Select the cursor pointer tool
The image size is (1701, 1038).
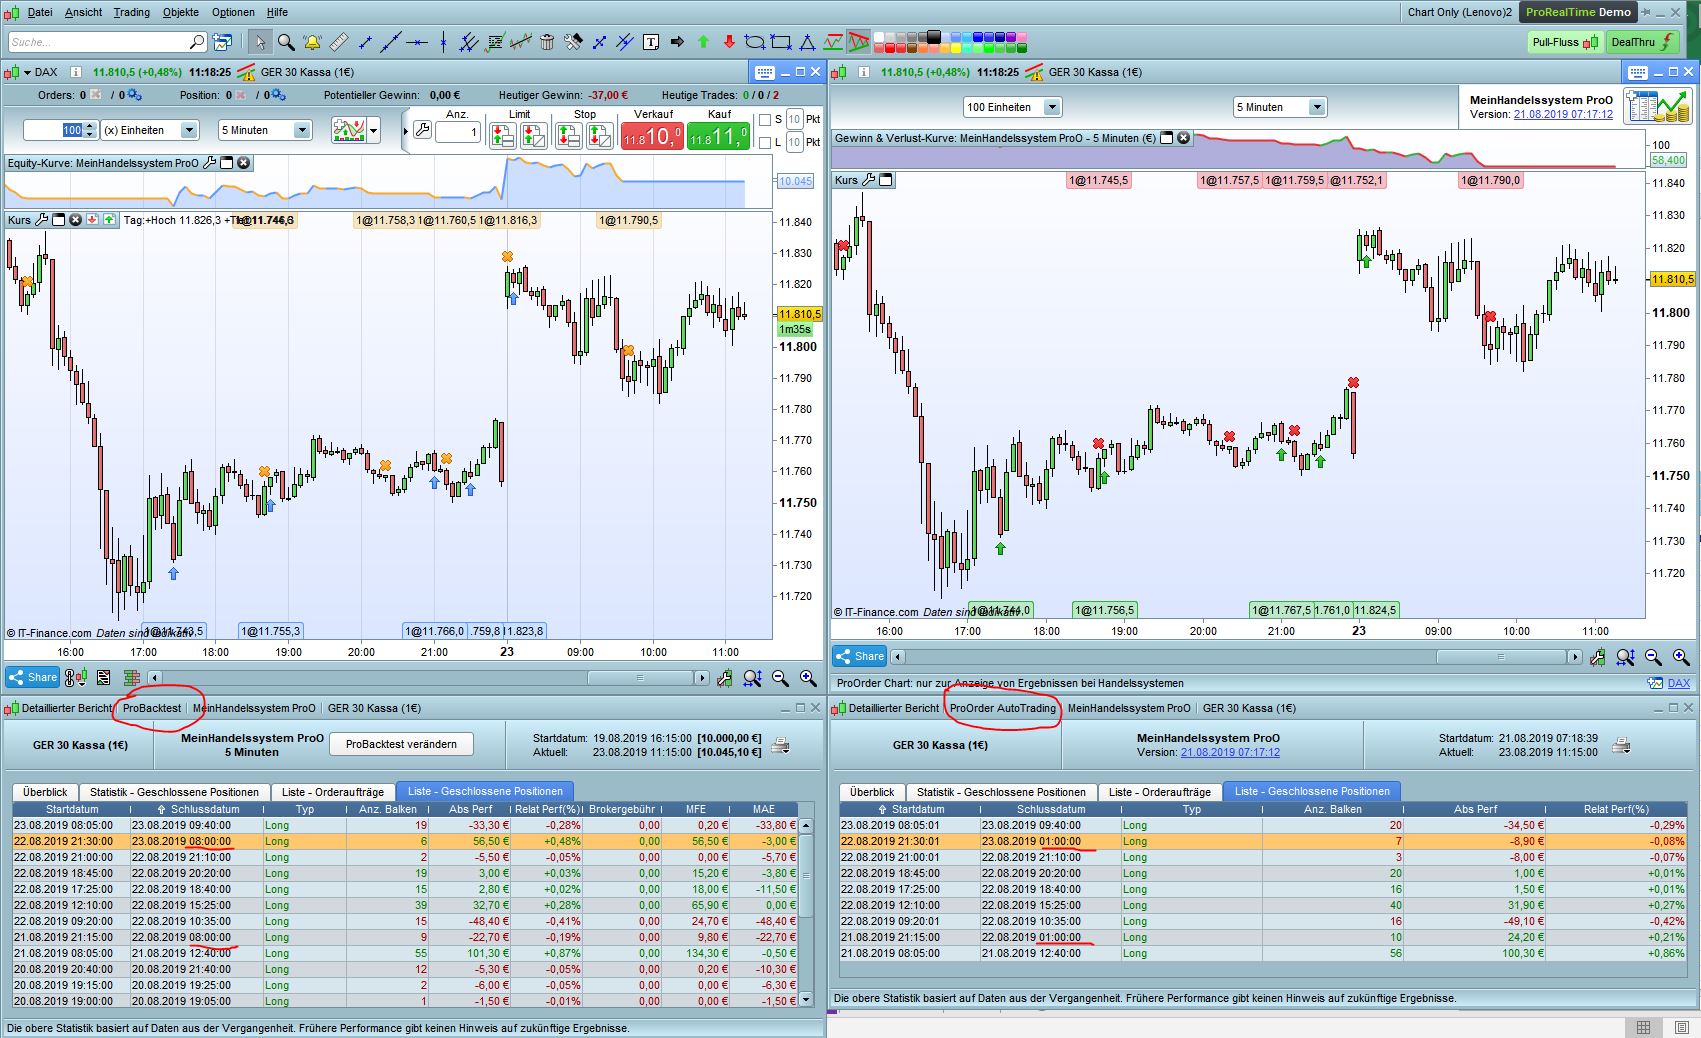tap(260, 42)
